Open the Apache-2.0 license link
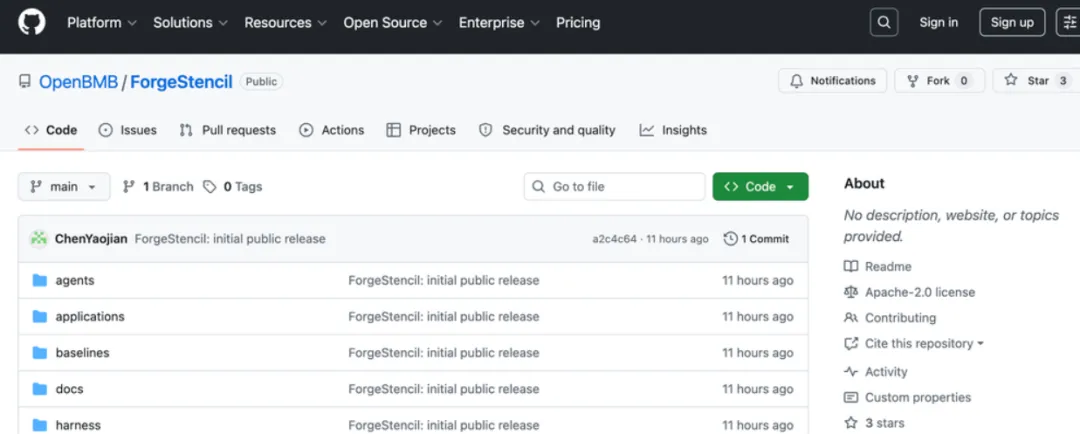The width and height of the screenshot is (1080, 434). tap(920, 292)
